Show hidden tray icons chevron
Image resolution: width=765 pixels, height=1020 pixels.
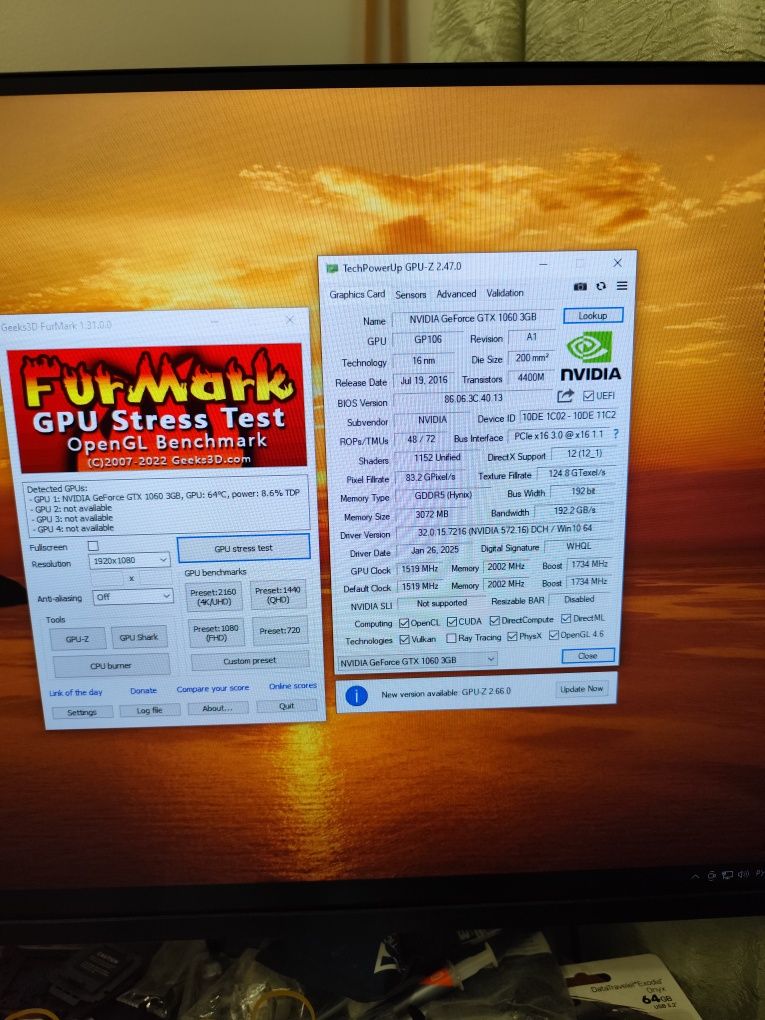pyautogui.click(x=695, y=877)
